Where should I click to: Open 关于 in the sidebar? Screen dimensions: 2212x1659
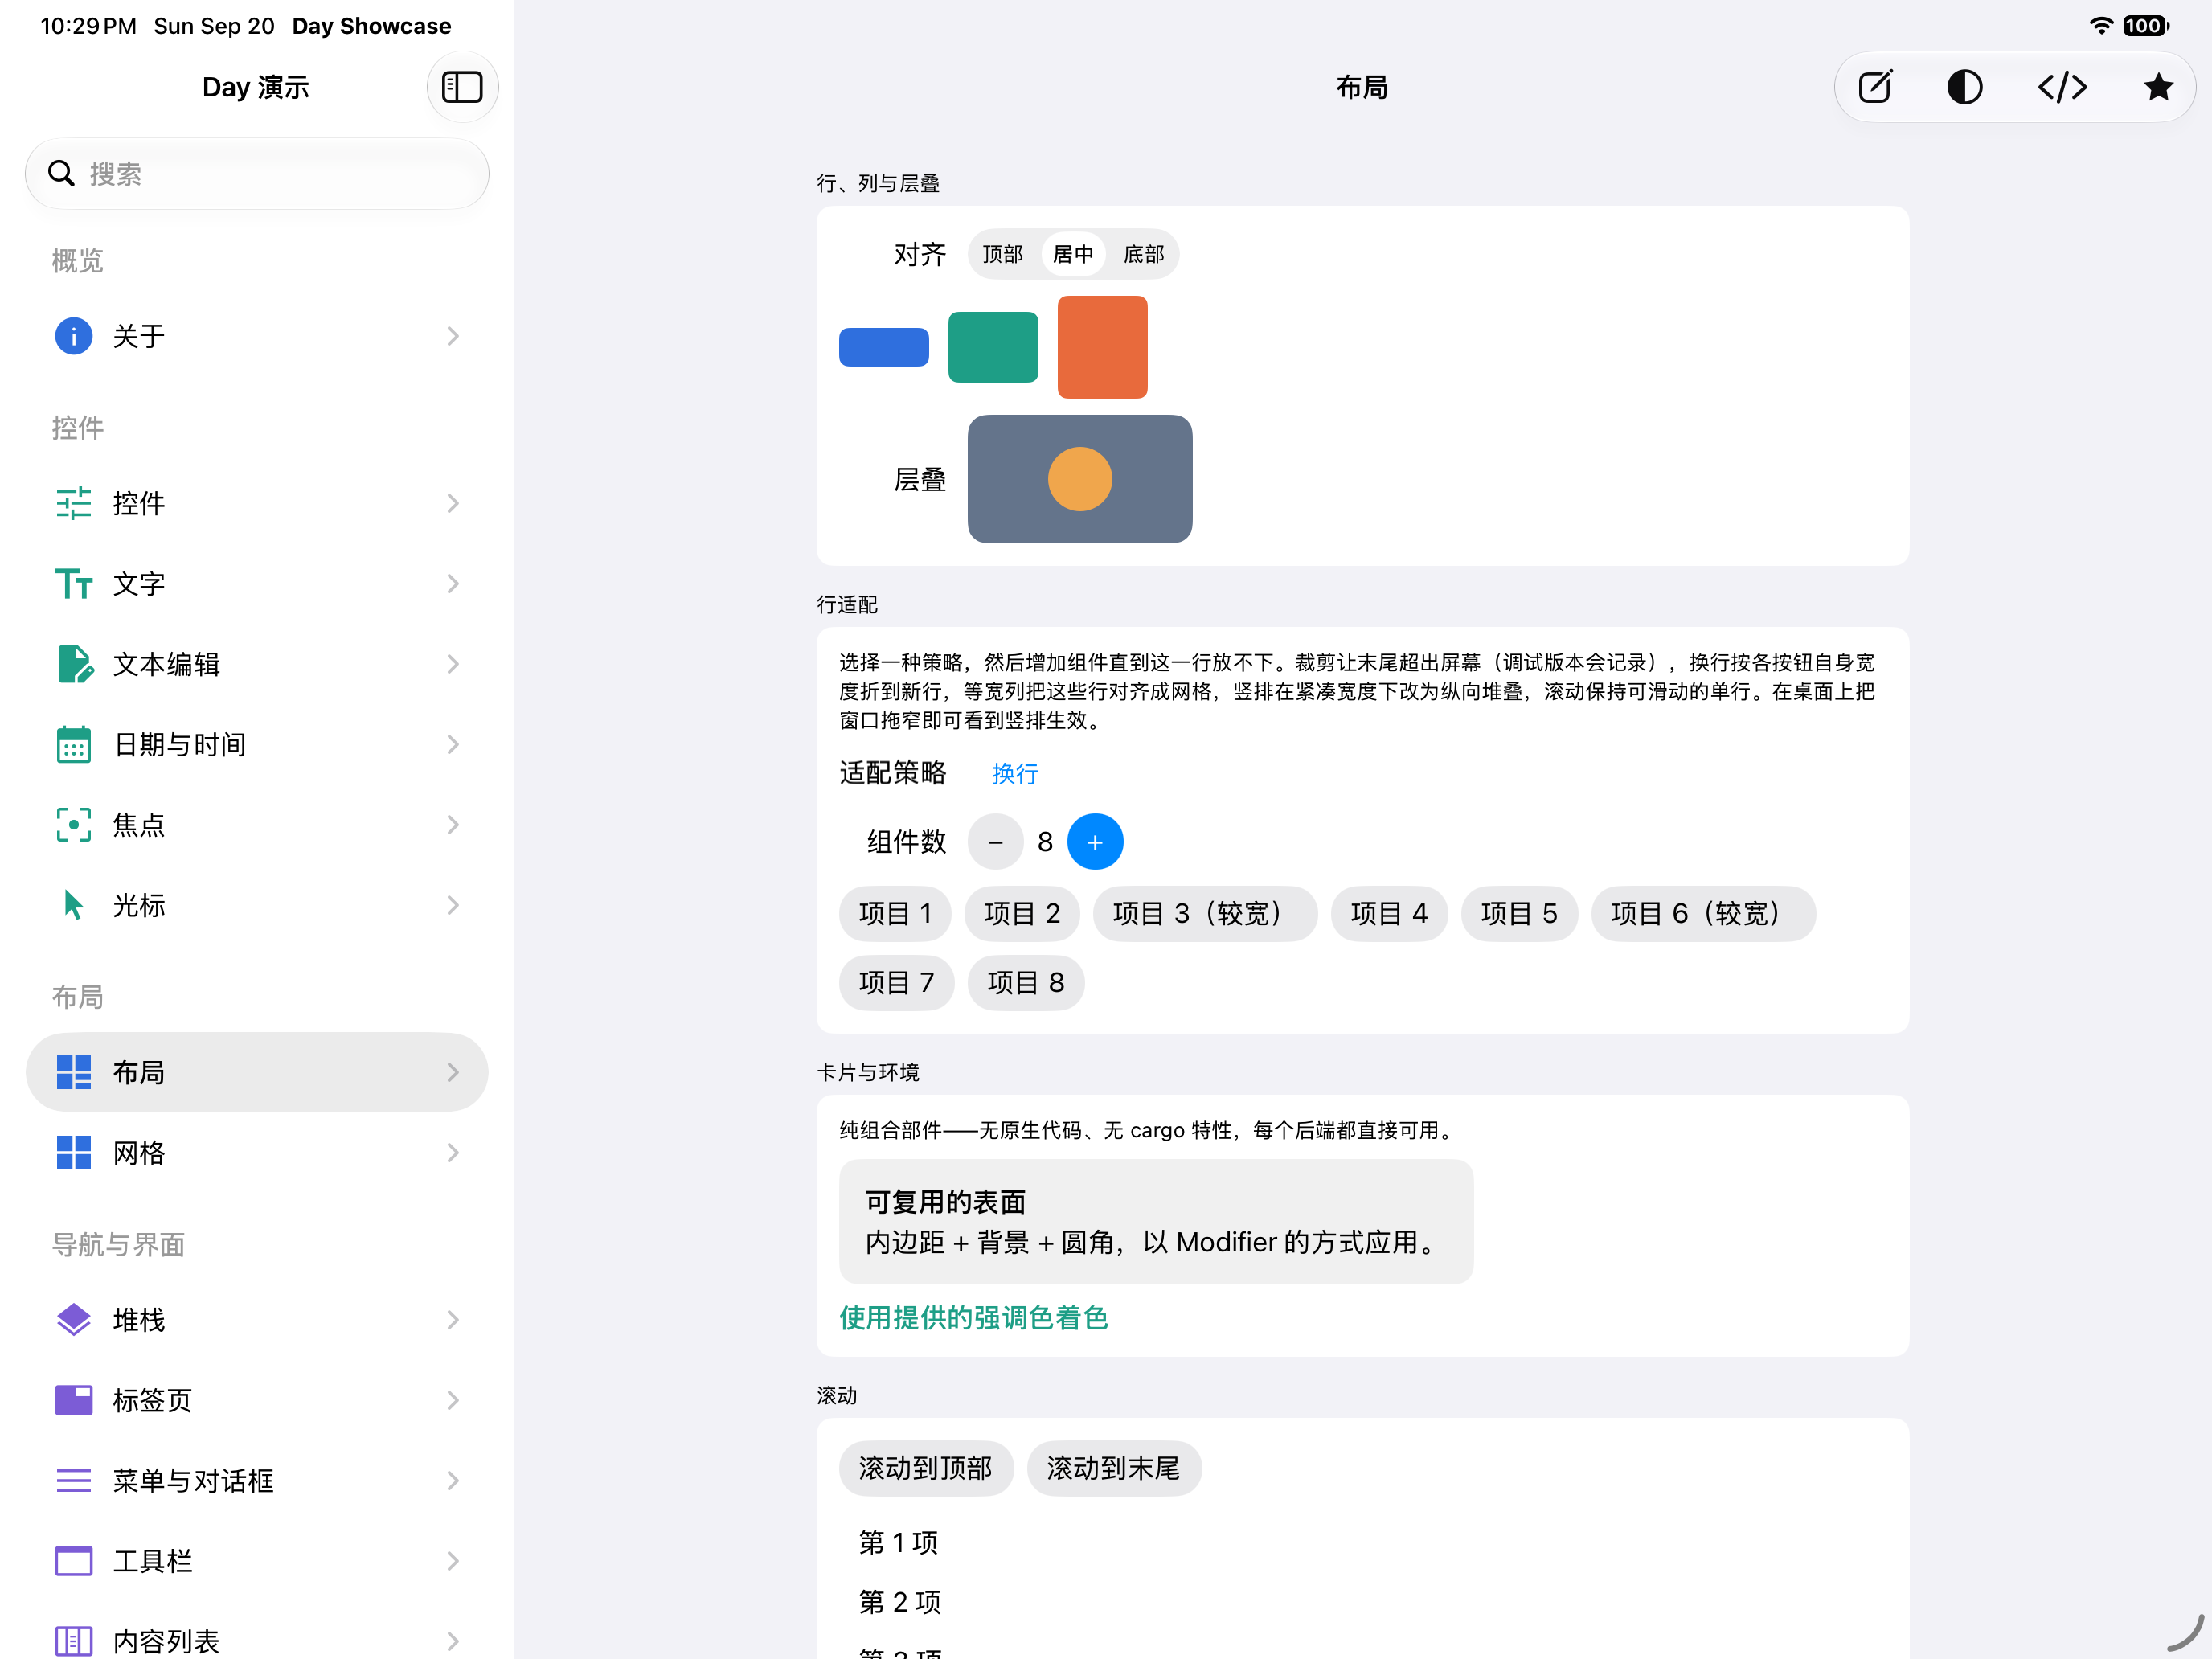[x=257, y=336]
